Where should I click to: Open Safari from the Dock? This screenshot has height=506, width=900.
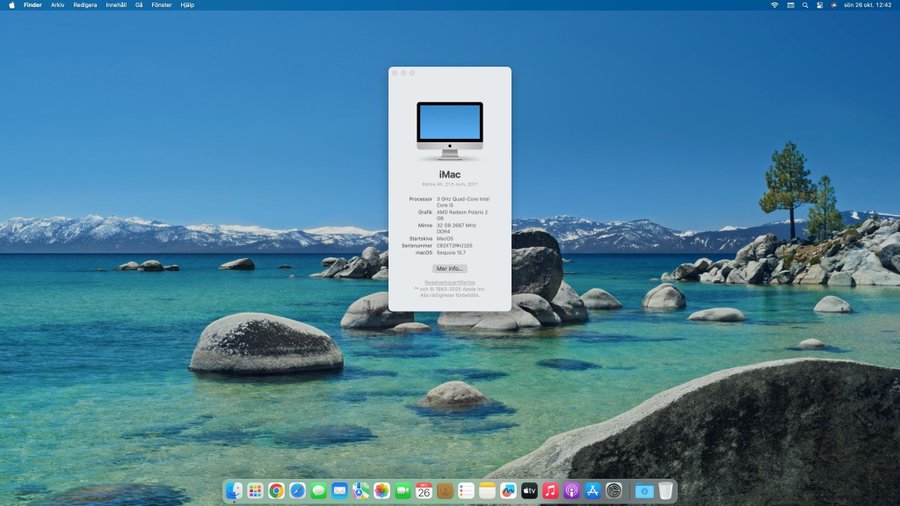coord(297,491)
